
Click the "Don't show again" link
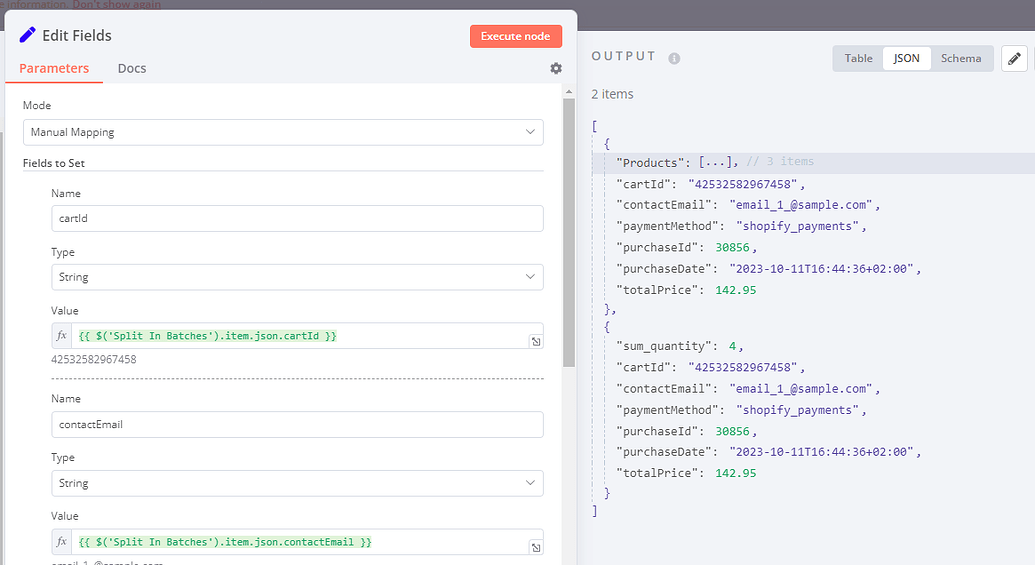(x=116, y=5)
